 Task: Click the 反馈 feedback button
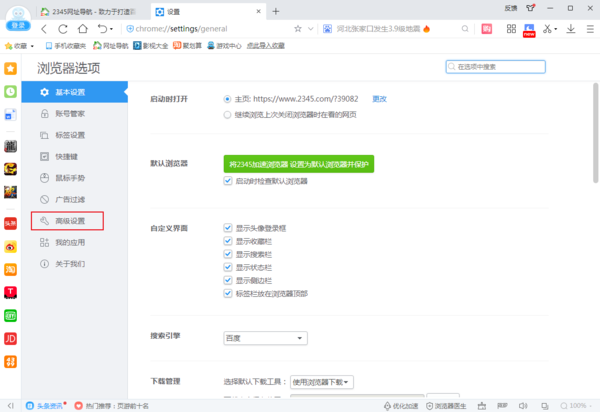tap(510, 8)
